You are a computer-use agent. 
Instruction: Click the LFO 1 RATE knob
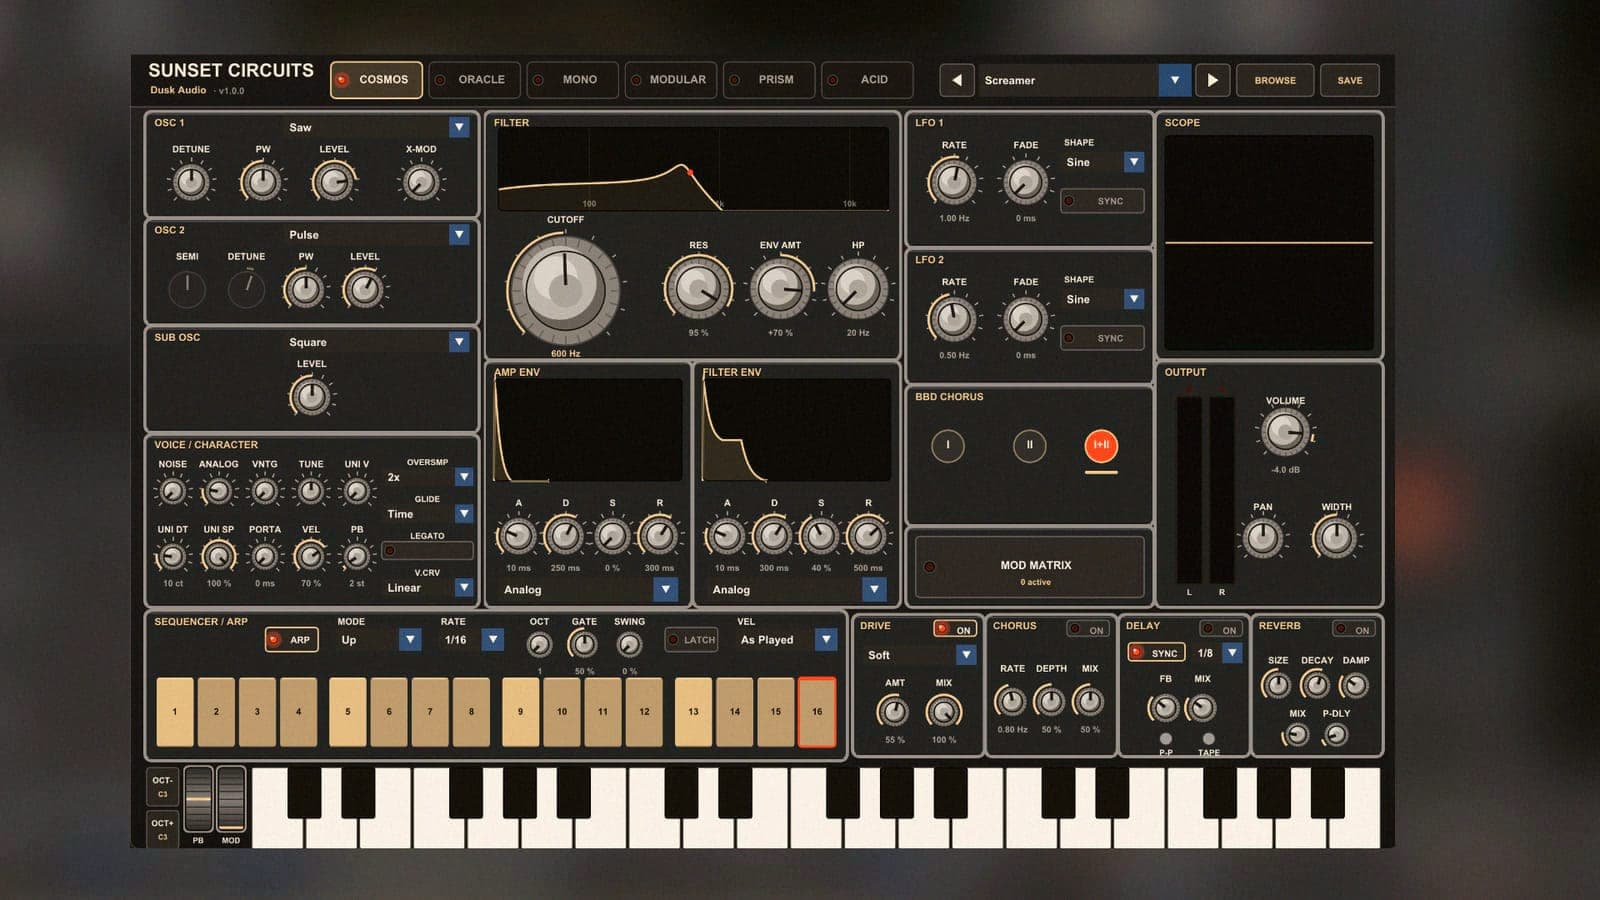tap(953, 182)
